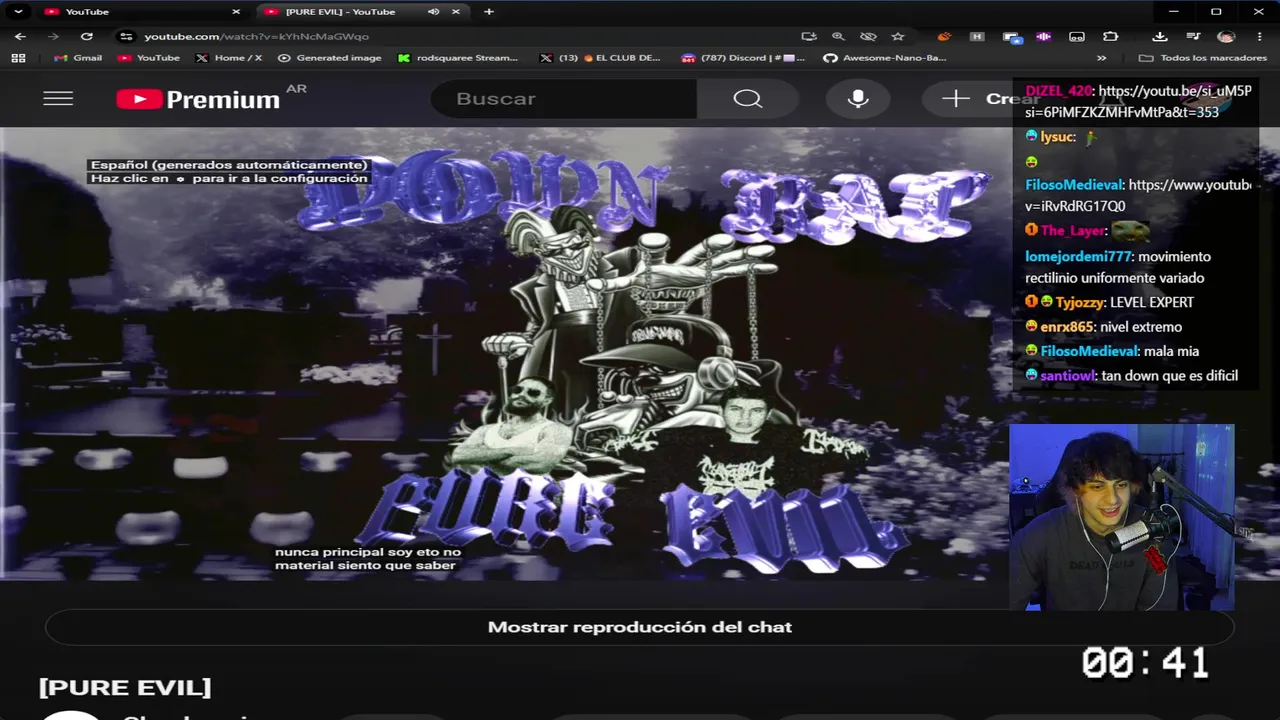Screen dimensions: 1280x720
Task: Open the zoom magnifier in address bar
Action: [x=838, y=36]
